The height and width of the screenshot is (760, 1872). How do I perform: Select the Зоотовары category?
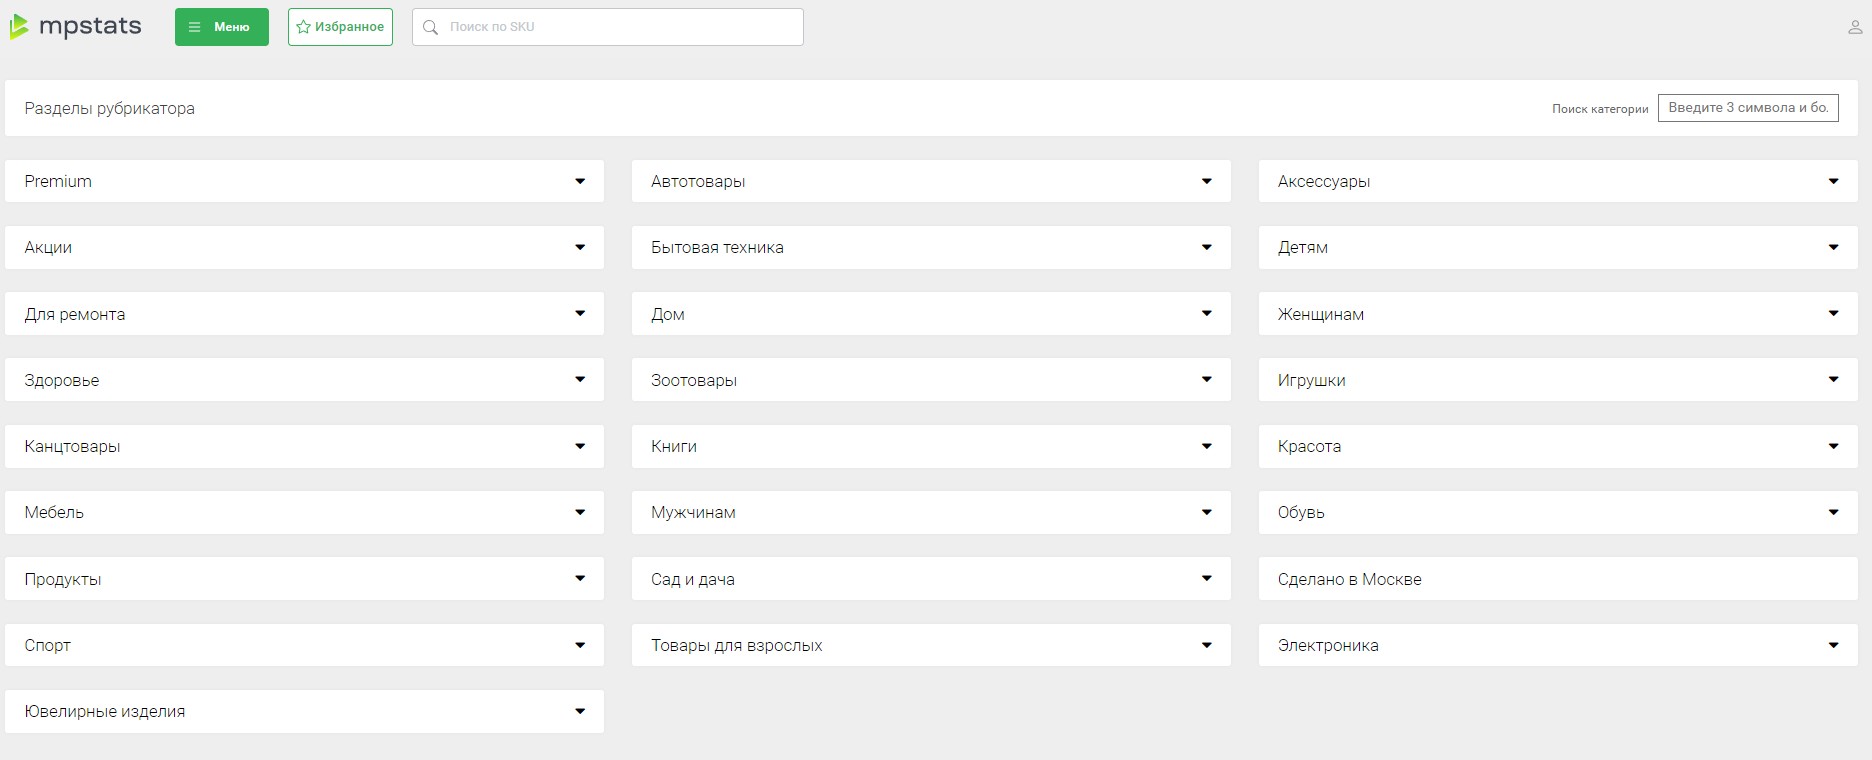point(931,380)
